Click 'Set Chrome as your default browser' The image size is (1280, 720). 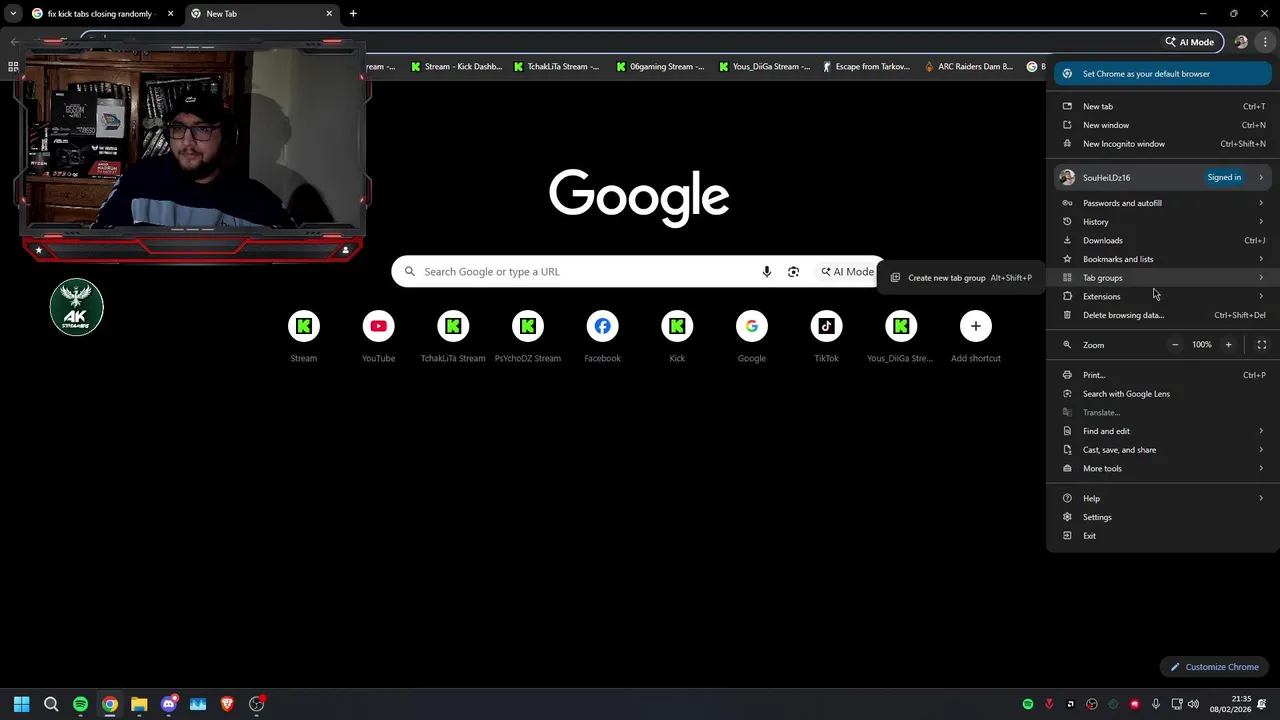click(x=1163, y=74)
